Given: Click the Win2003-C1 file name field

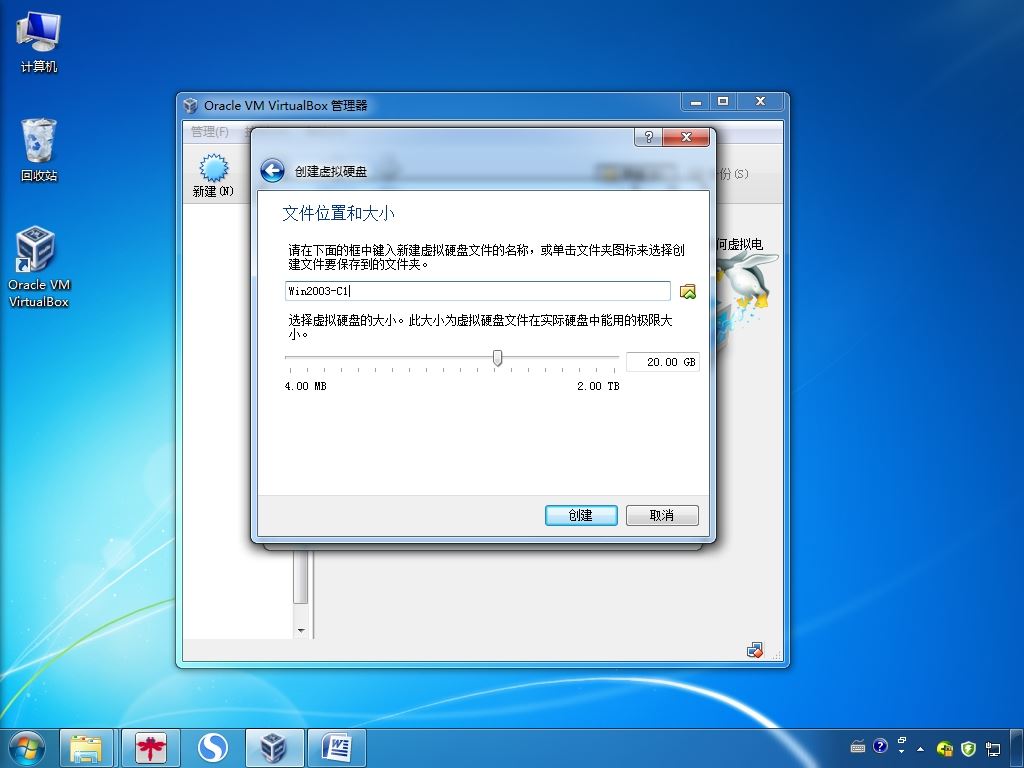Looking at the screenshot, I should [477, 291].
